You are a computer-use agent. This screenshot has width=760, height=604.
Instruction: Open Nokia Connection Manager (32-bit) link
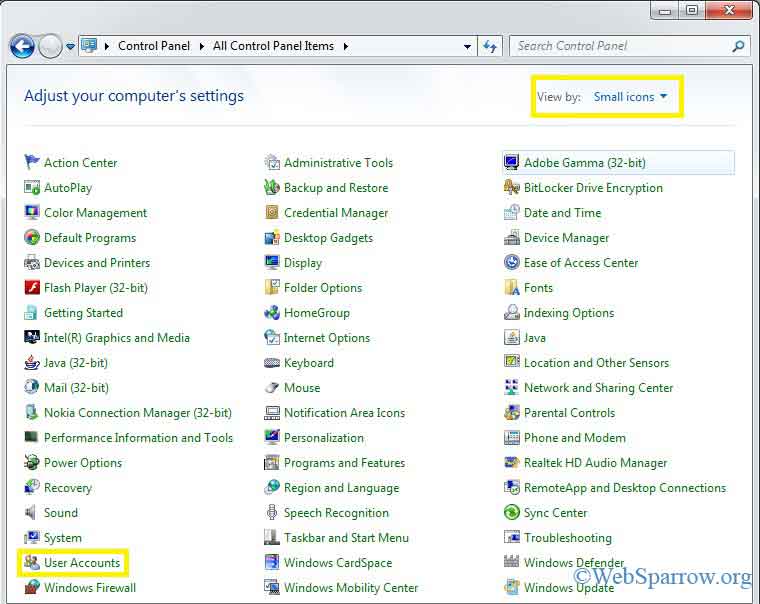click(138, 413)
